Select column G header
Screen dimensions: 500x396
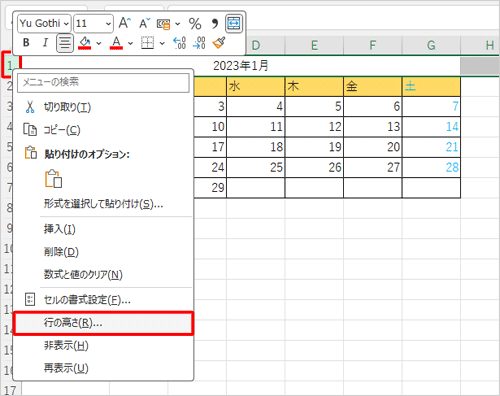[x=431, y=45]
